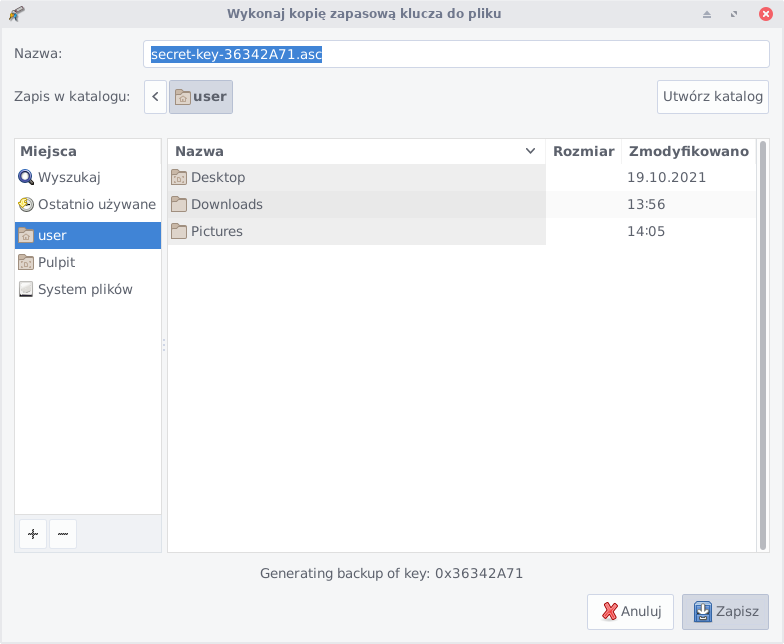
Task: Sort files by Rozmiar column
Action: (583, 152)
